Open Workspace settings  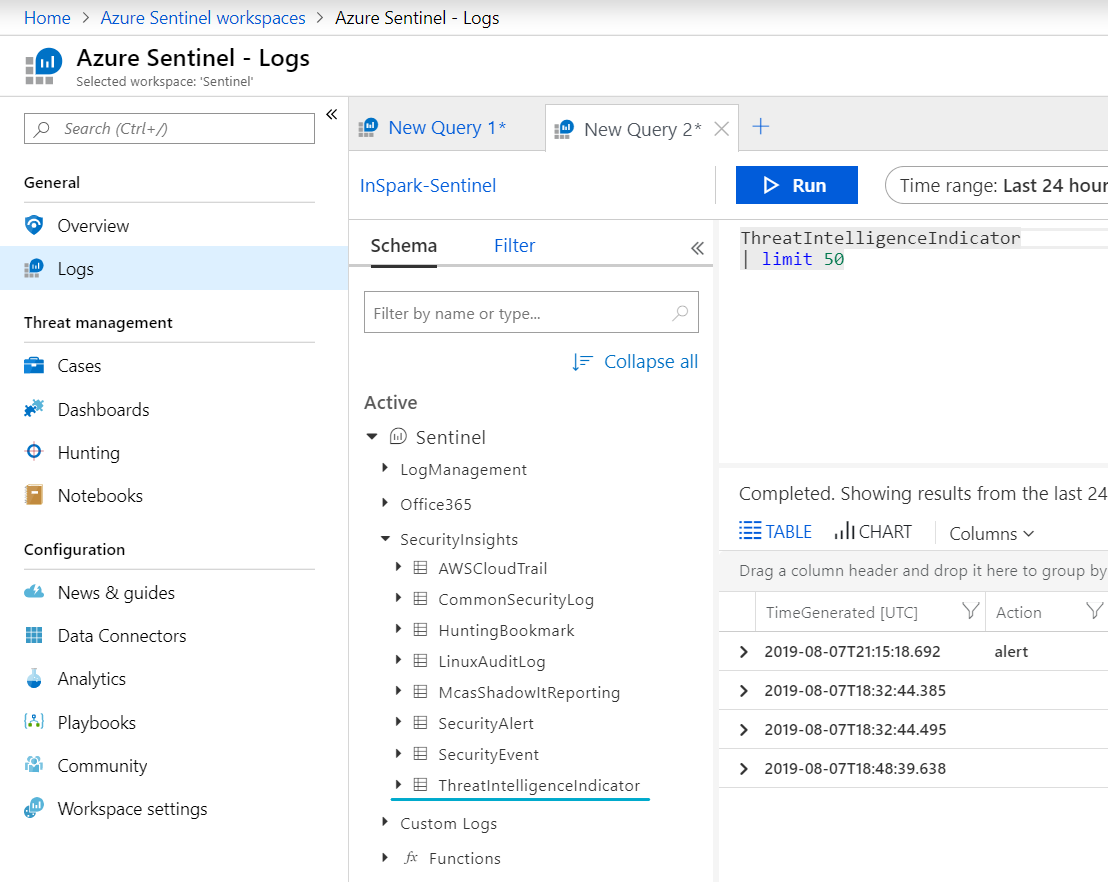[132, 808]
